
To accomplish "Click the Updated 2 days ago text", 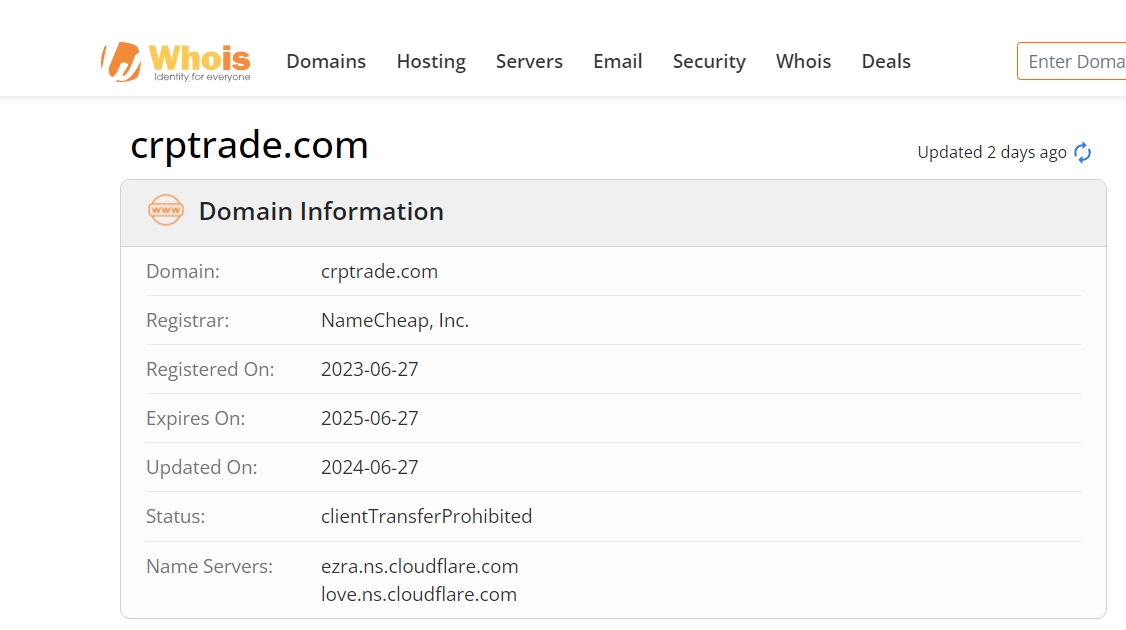I will click(991, 152).
